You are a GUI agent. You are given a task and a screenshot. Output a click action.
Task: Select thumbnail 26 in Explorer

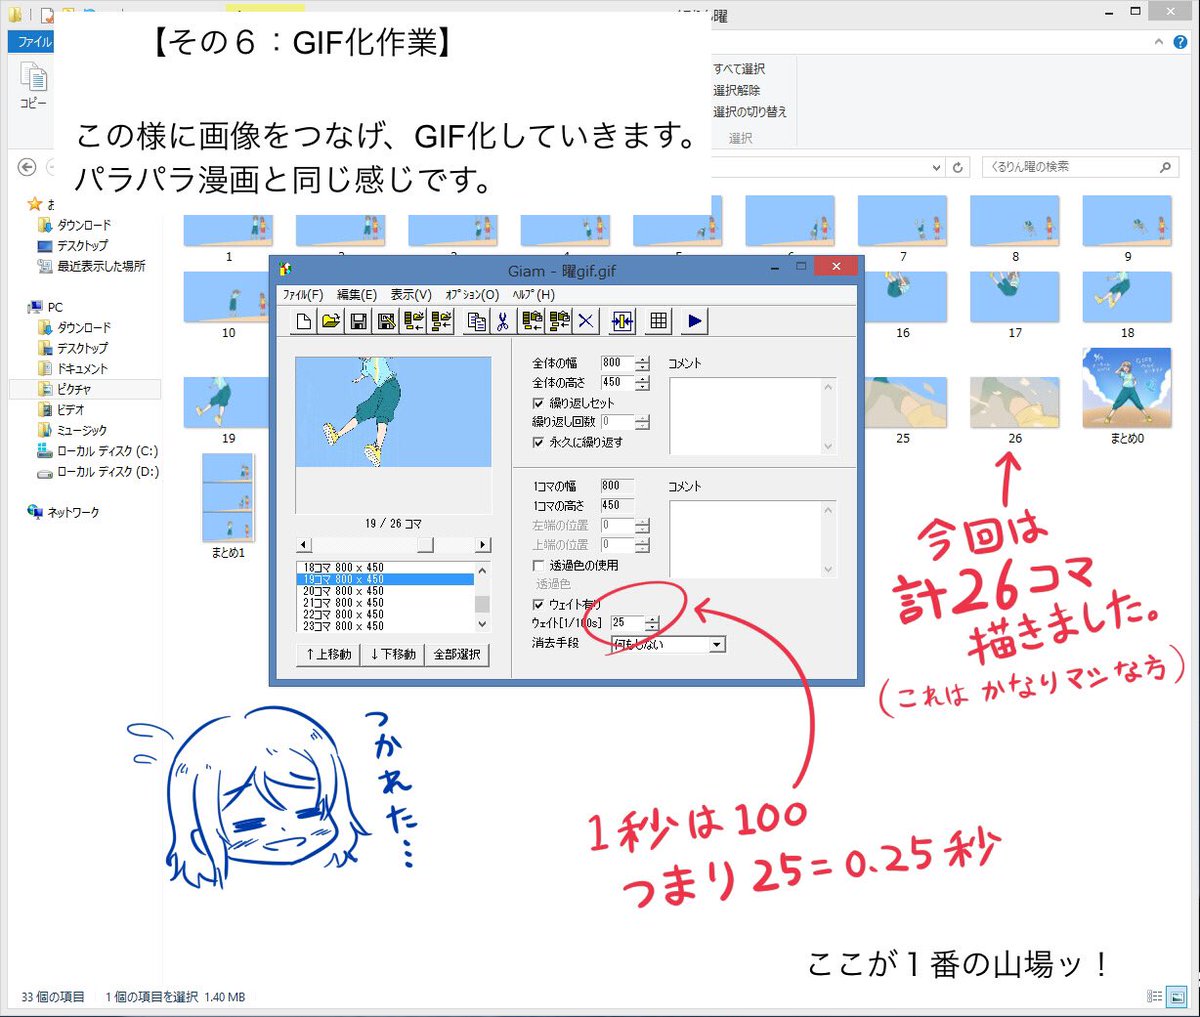[1014, 411]
